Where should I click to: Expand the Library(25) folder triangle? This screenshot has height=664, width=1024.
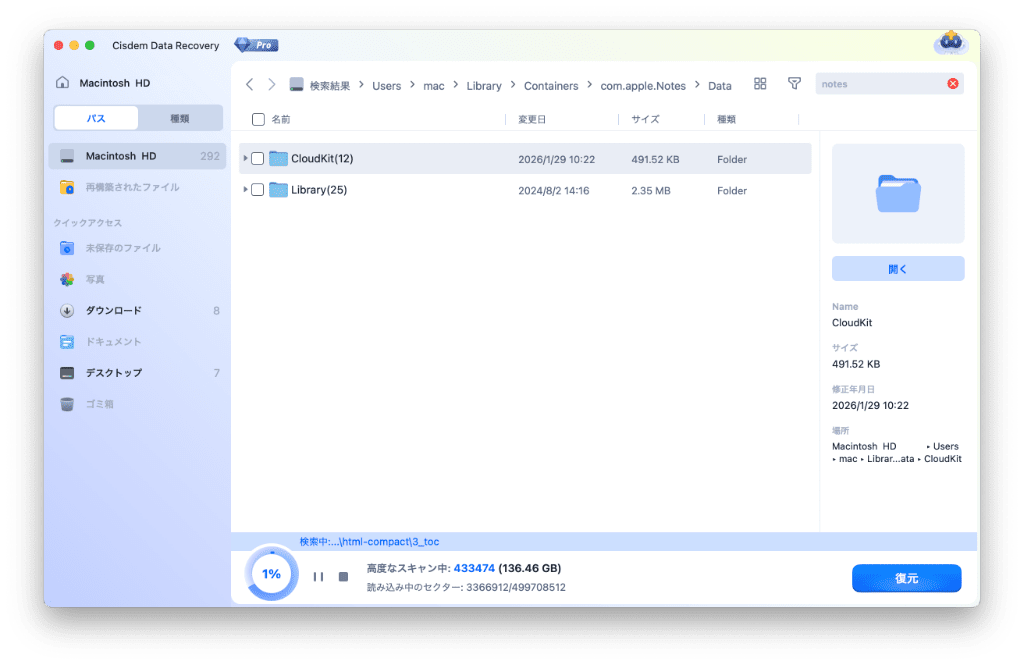coord(245,190)
